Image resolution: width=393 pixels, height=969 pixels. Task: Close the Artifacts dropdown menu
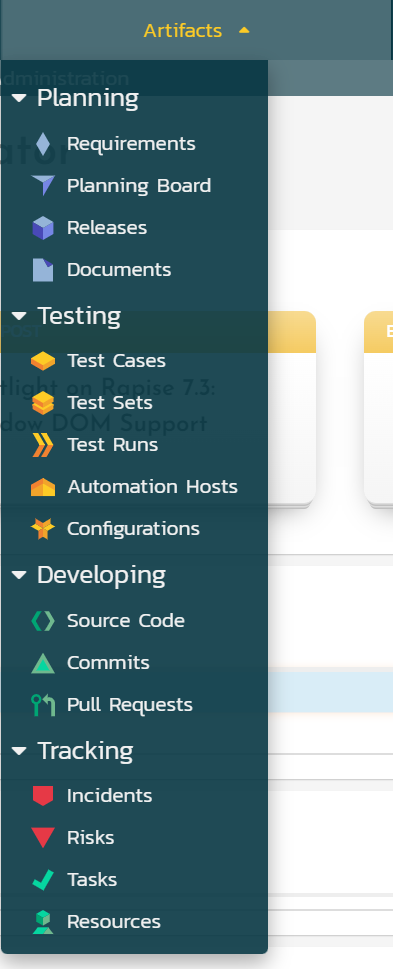tap(196, 30)
